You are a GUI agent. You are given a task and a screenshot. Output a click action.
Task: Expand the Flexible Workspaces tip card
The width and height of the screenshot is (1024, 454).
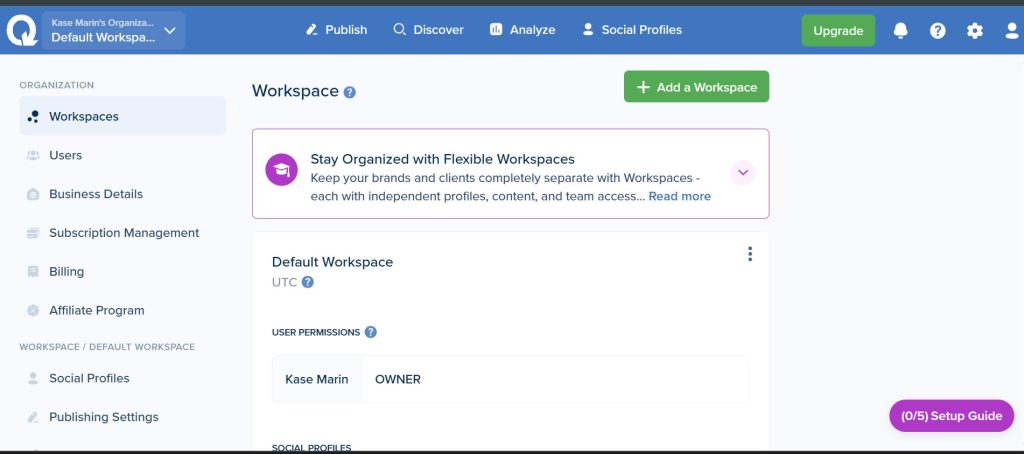[743, 172]
